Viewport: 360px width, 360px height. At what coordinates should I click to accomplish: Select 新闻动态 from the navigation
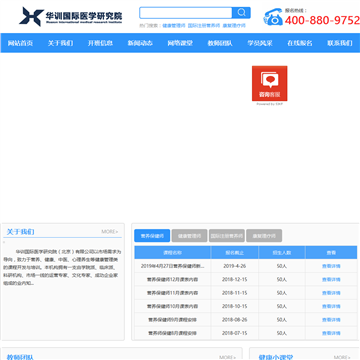(x=140, y=43)
